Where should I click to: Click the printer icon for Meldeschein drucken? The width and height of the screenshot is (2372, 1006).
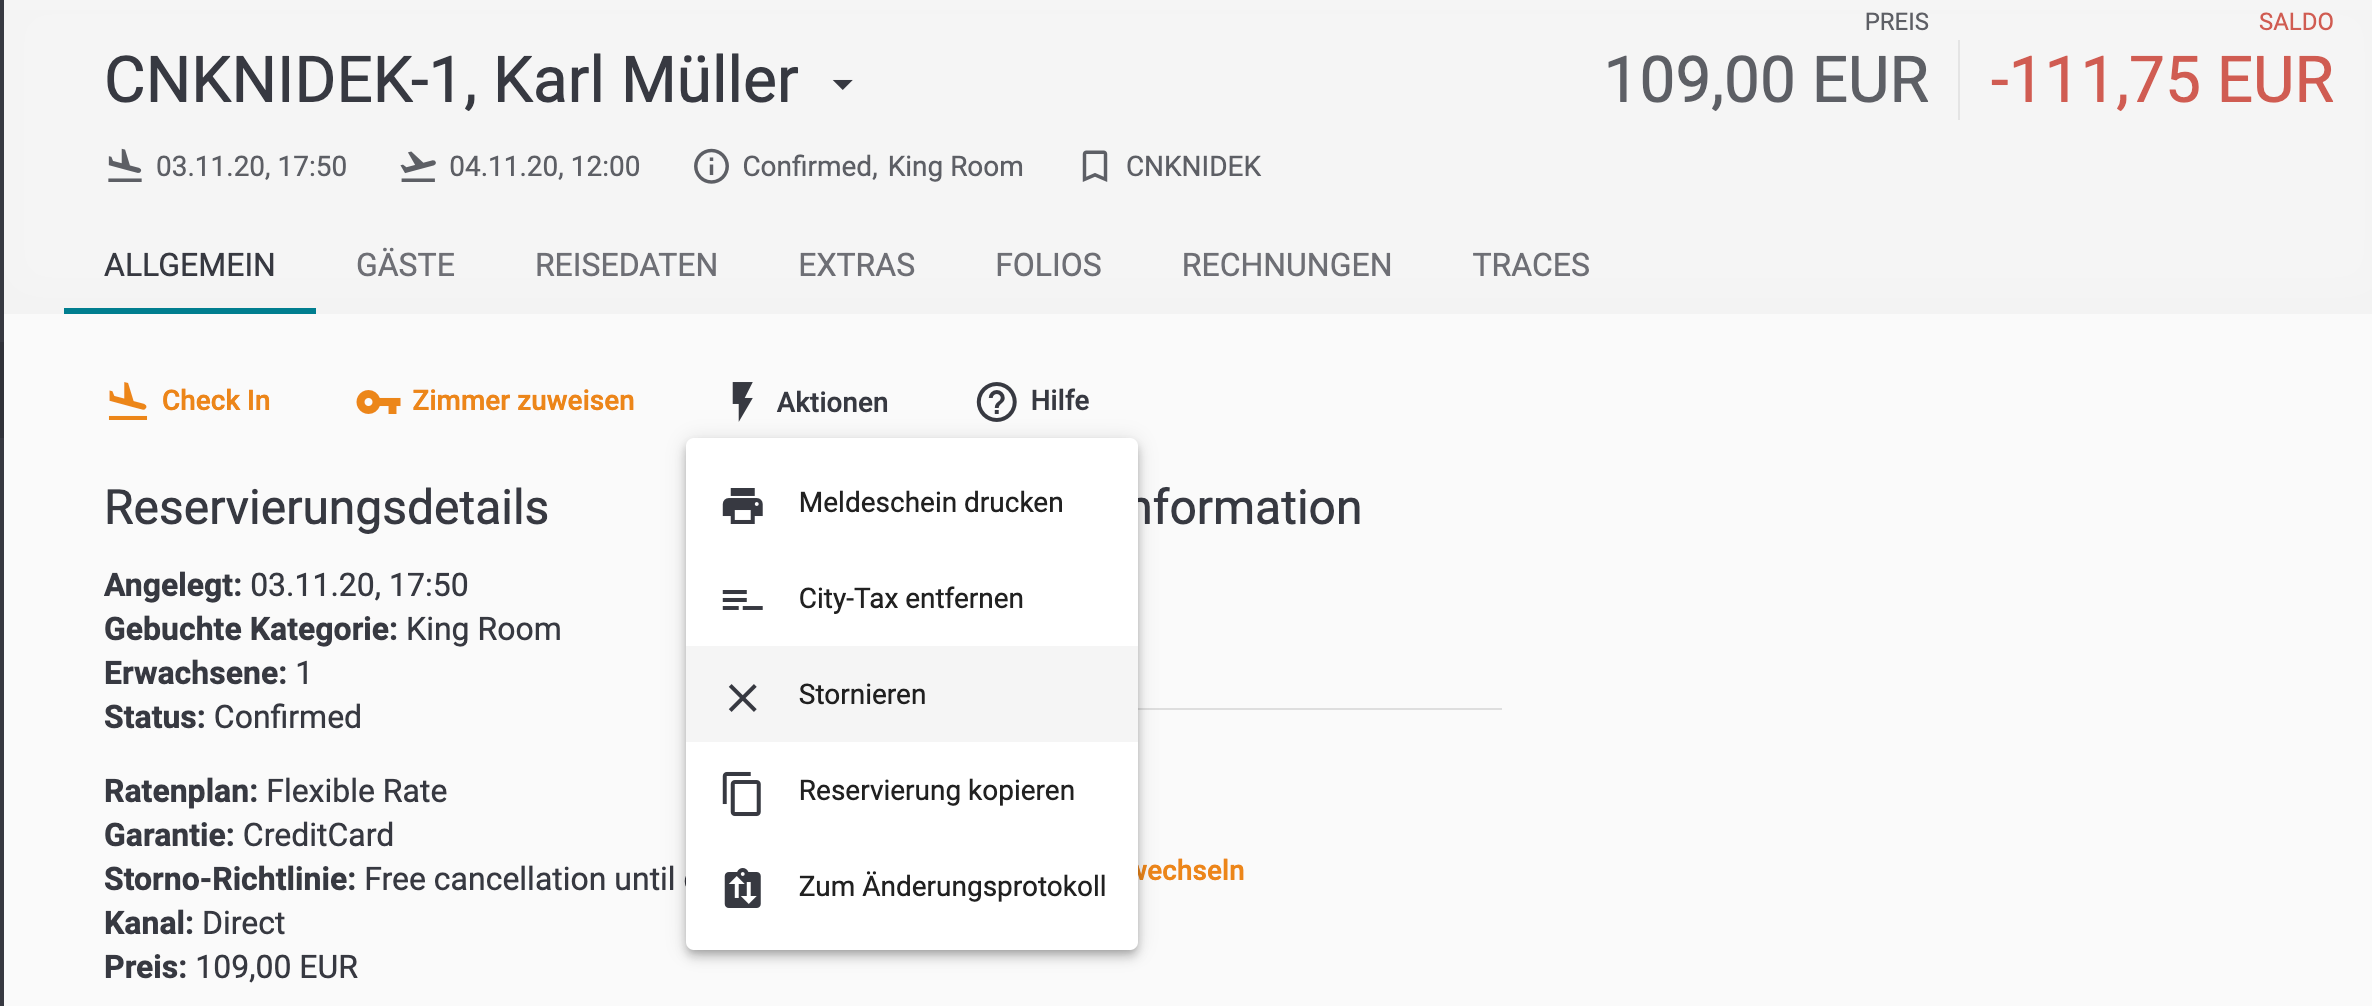[x=742, y=505]
